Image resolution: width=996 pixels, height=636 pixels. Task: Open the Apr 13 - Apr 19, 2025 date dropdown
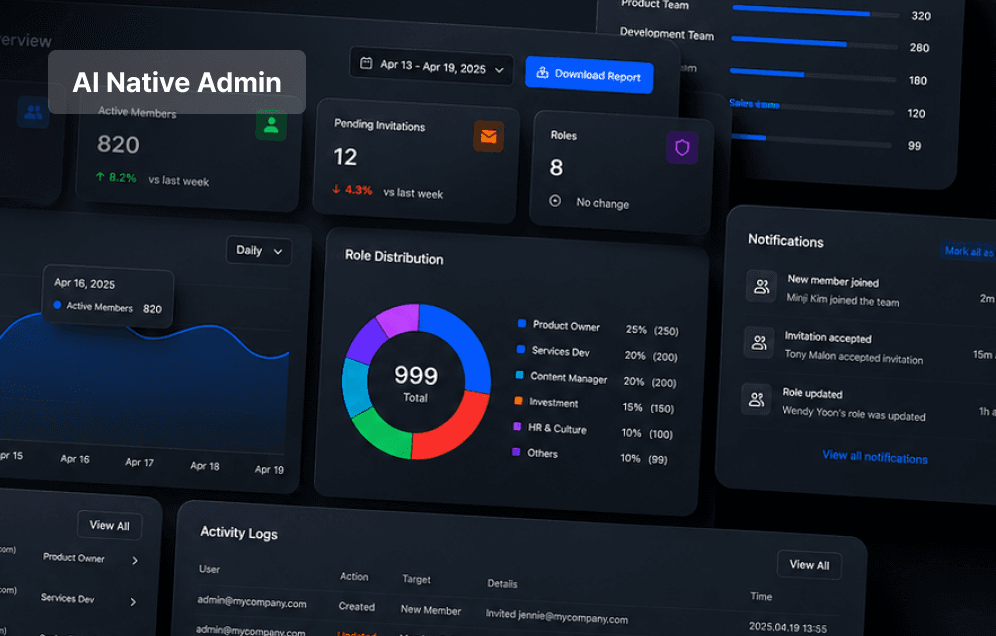click(431, 66)
